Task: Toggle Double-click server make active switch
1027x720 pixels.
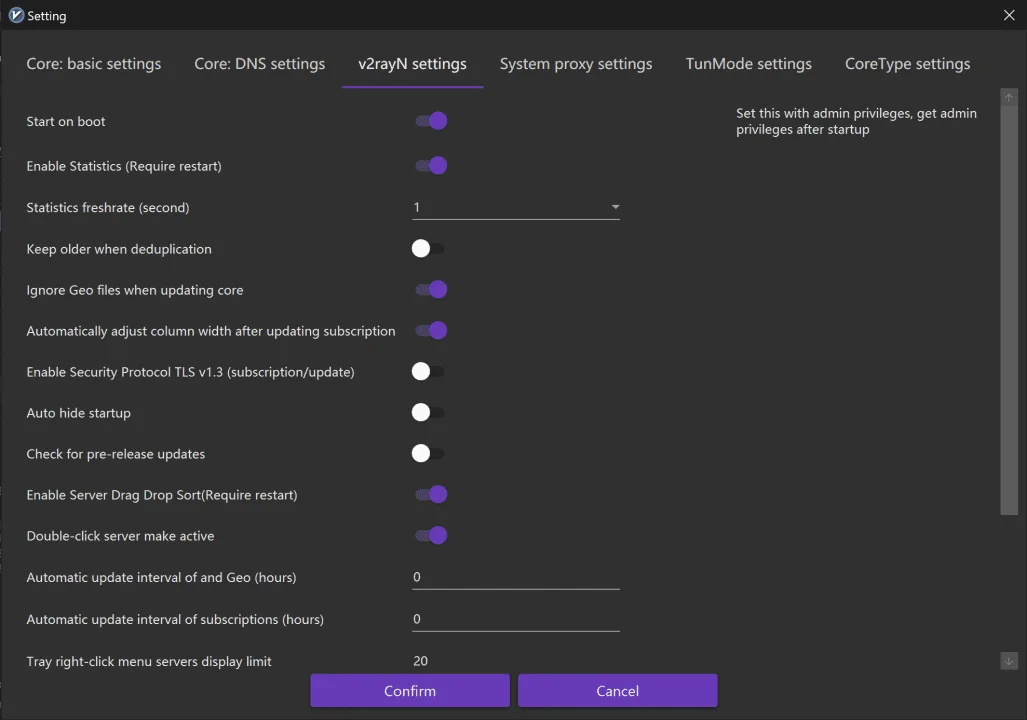Action: click(x=431, y=536)
